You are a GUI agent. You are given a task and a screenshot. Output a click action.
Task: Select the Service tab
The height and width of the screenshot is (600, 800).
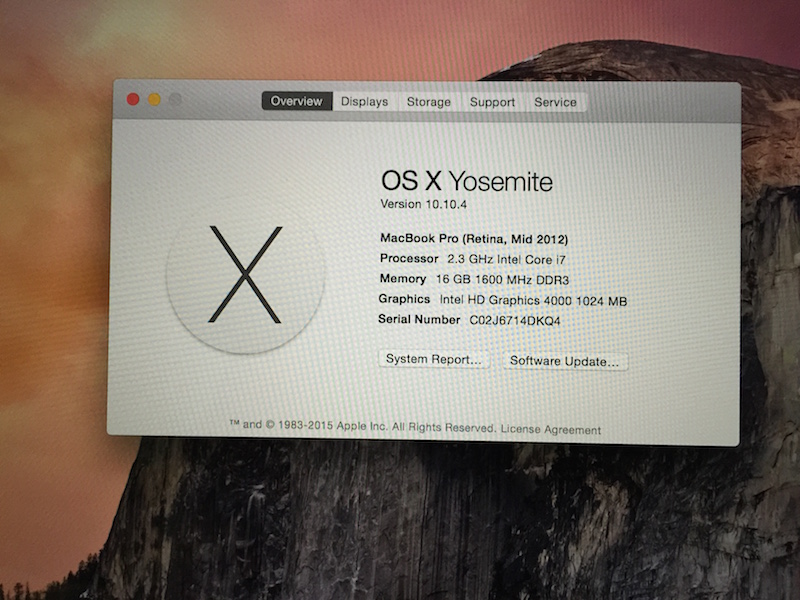click(555, 102)
